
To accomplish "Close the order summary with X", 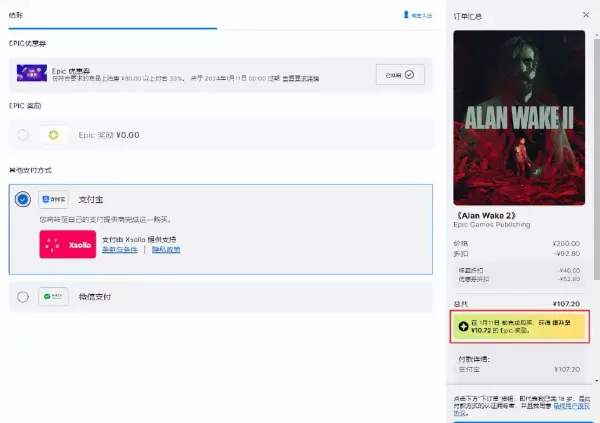I will pos(586,15).
